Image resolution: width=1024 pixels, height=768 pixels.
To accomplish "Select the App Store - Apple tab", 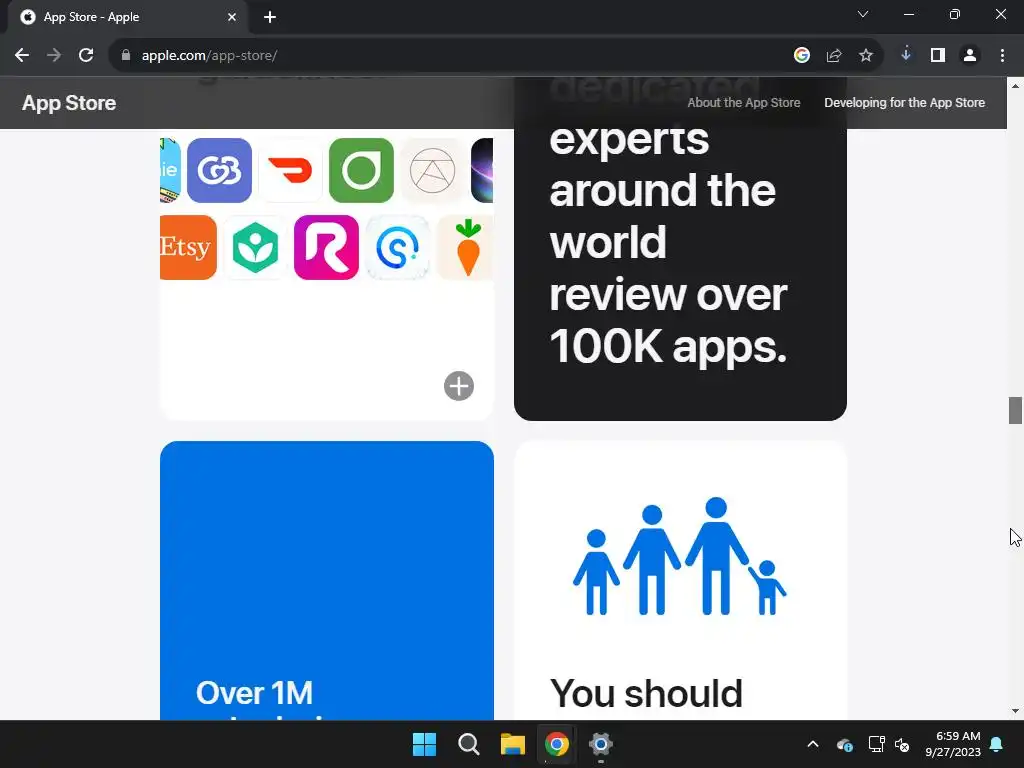I will pyautogui.click(x=128, y=17).
